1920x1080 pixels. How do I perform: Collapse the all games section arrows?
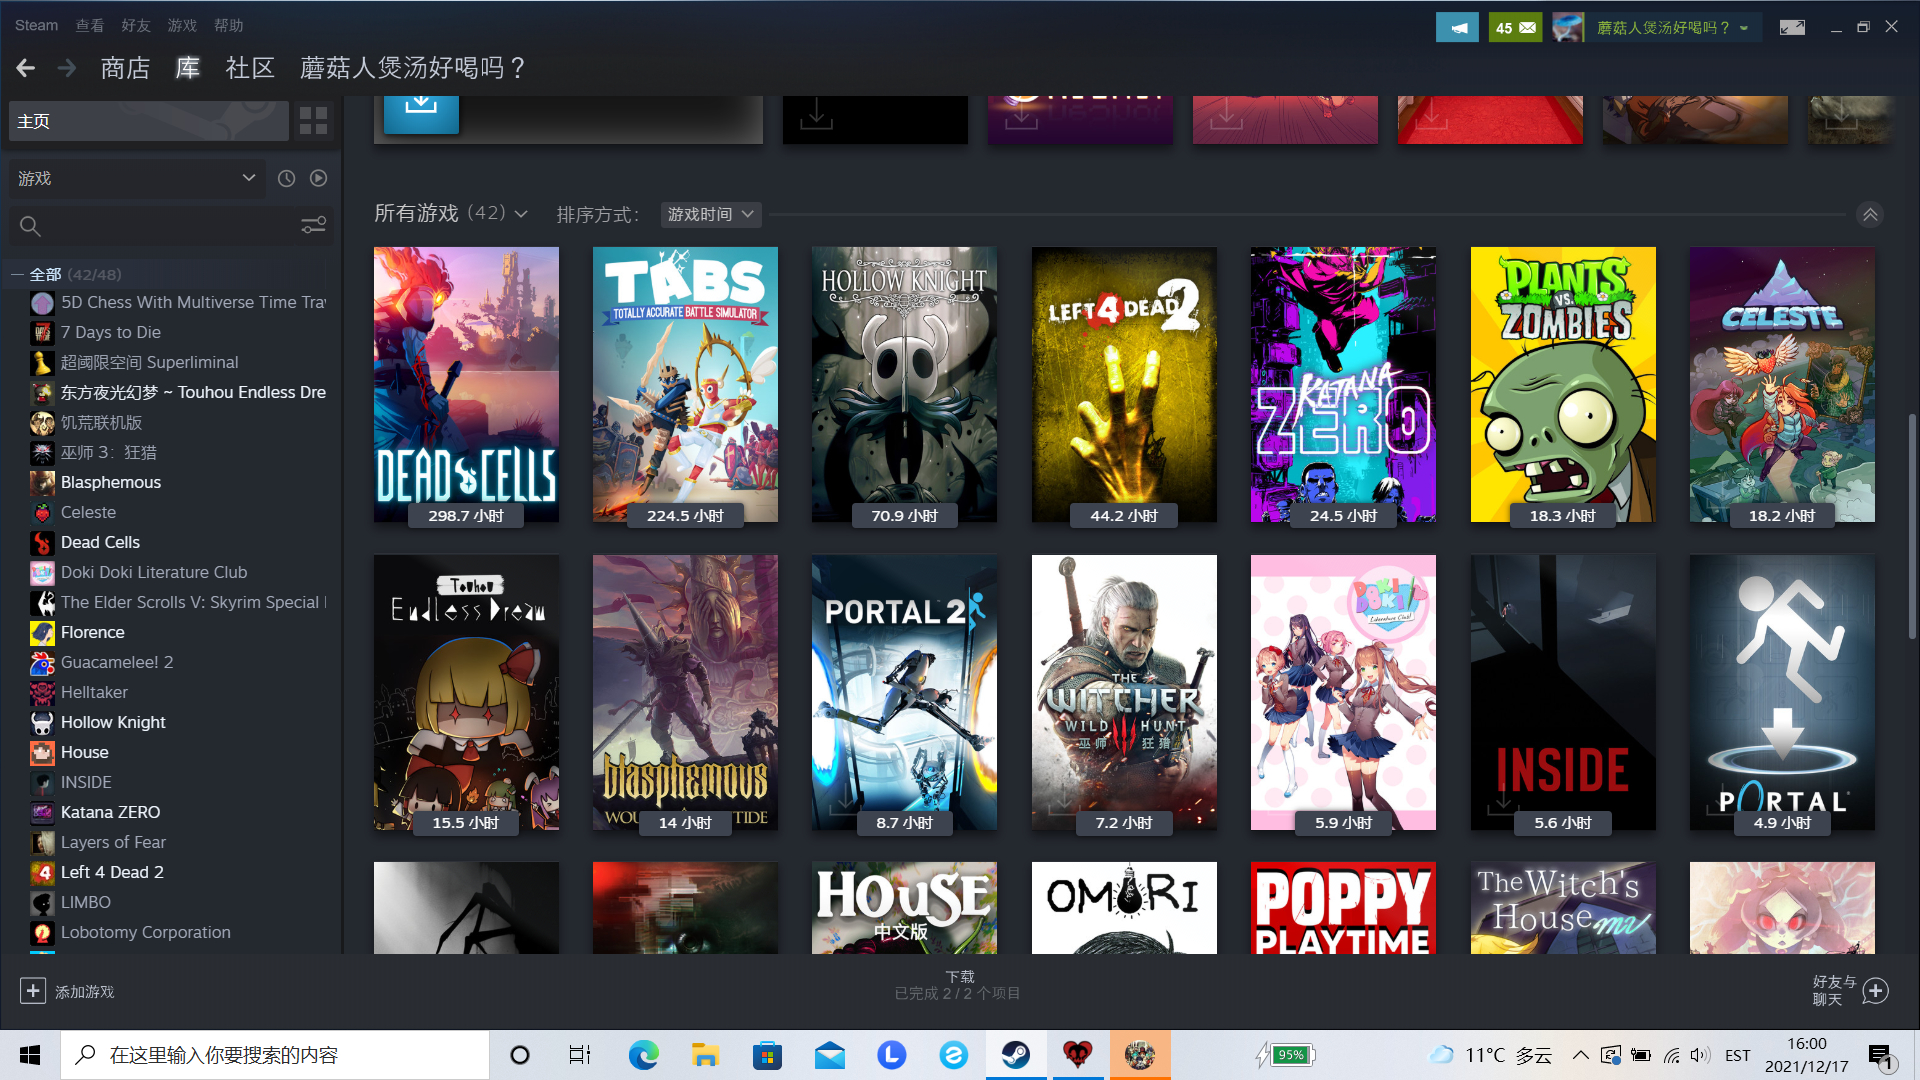pos(1870,215)
